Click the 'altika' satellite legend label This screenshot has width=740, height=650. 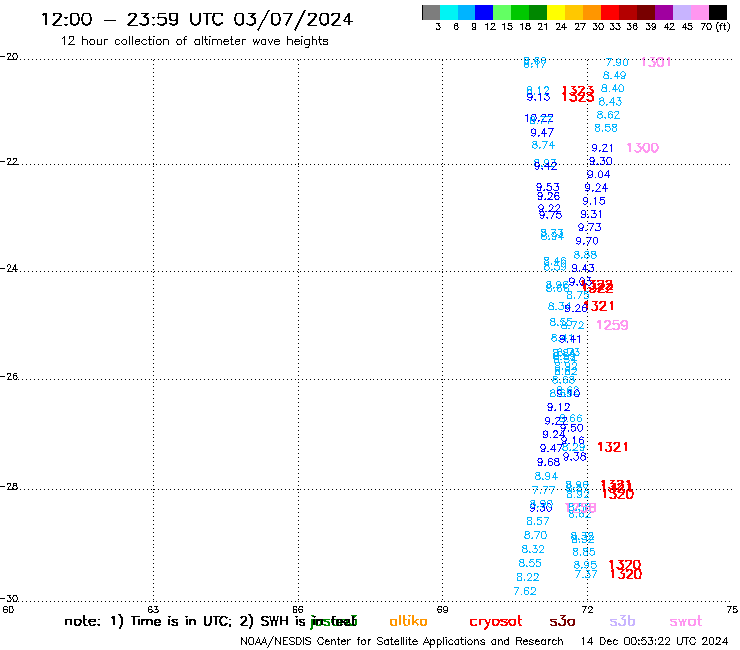[x=408, y=621]
